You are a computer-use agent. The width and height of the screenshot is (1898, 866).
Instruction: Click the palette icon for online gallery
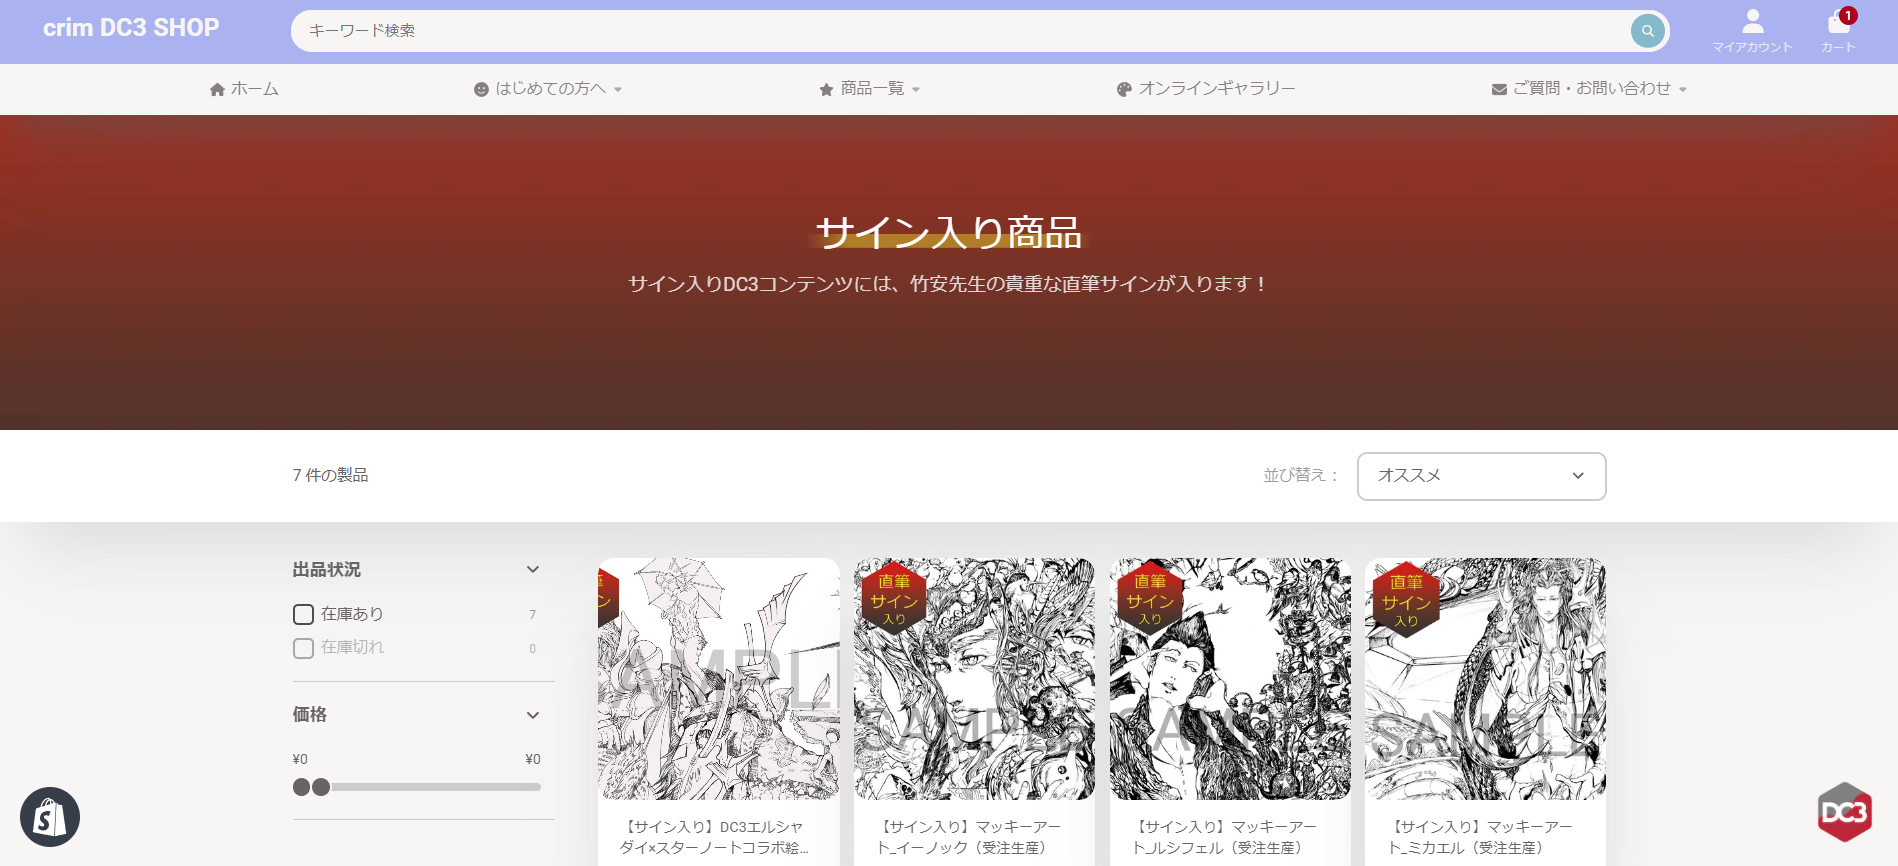(1124, 89)
